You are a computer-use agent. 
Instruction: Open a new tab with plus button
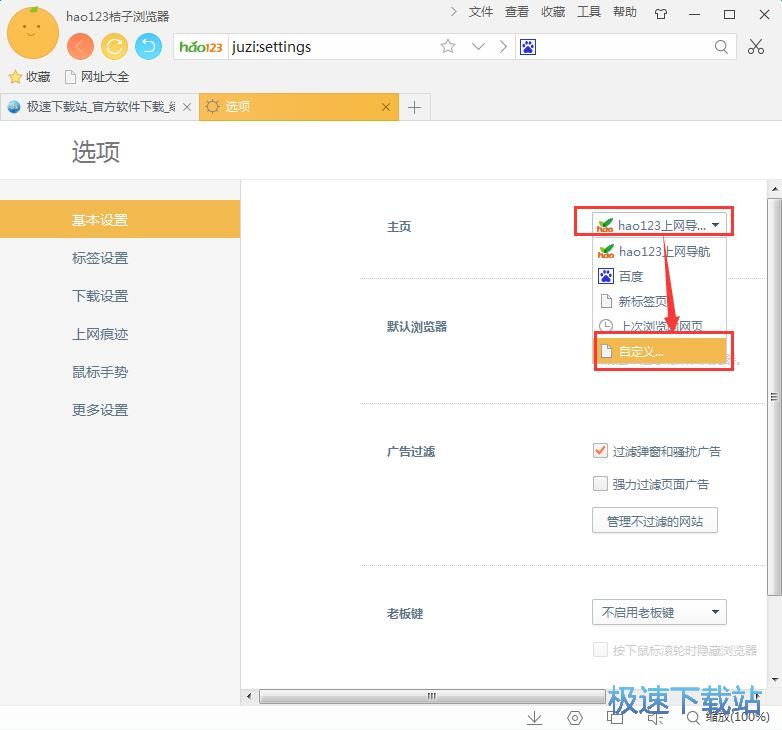(x=414, y=107)
